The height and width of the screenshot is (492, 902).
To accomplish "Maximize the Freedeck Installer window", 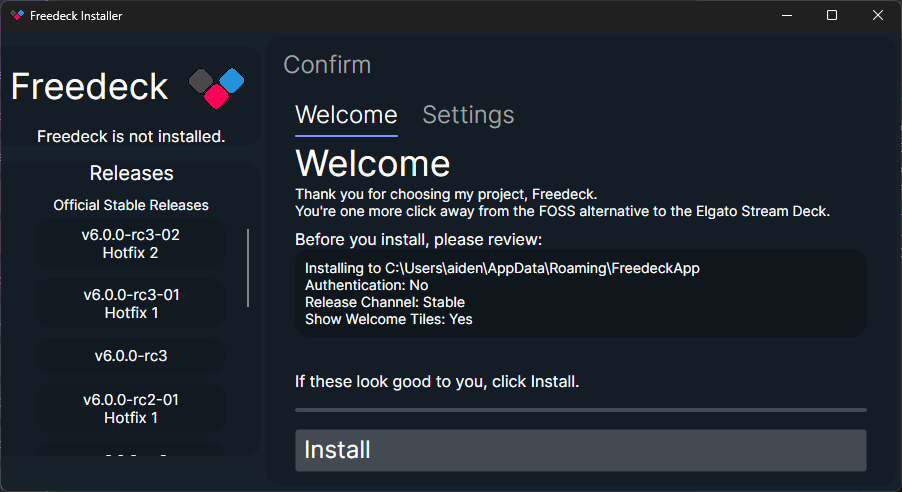I will 832,16.
